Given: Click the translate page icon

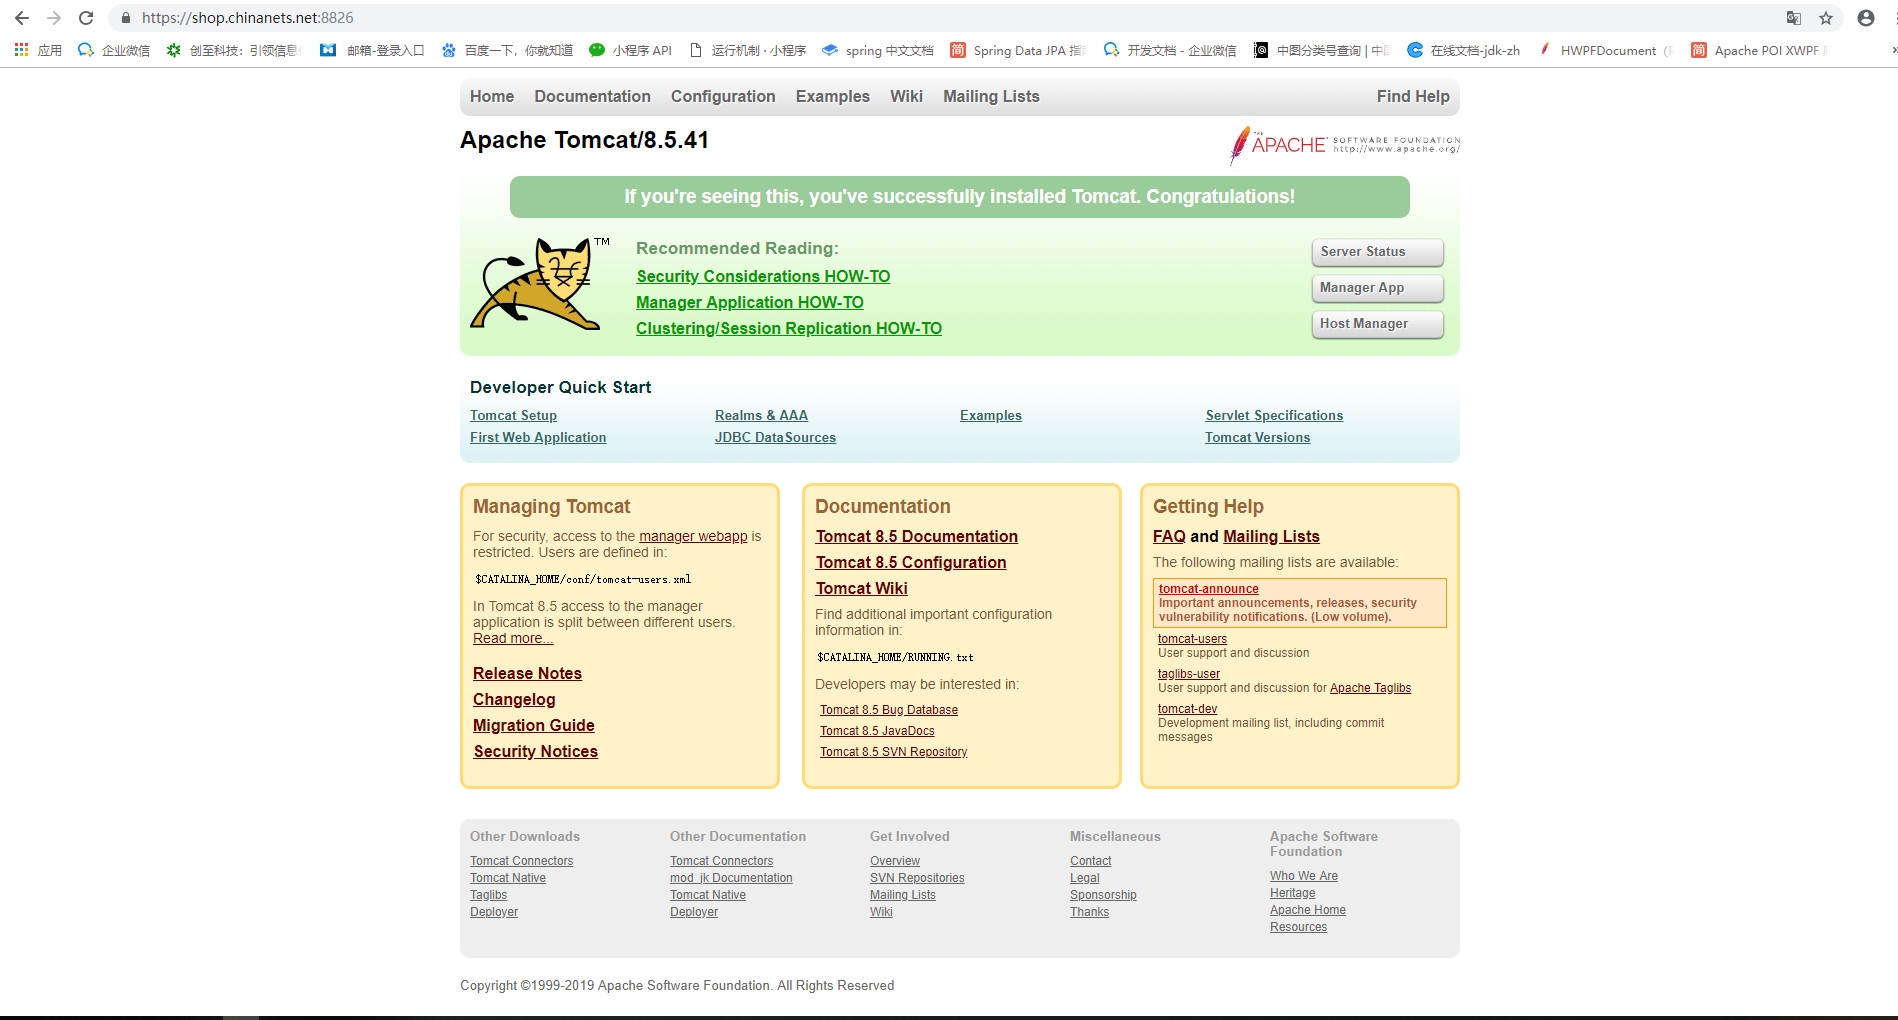Looking at the screenshot, I should (x=1794, y=18).
